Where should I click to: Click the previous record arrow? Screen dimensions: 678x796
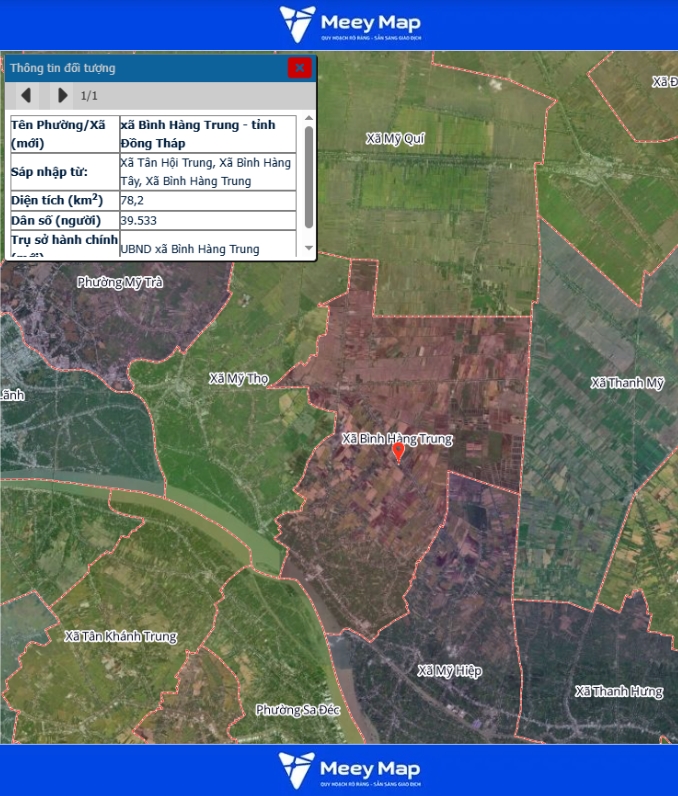(x=26, y=95)
